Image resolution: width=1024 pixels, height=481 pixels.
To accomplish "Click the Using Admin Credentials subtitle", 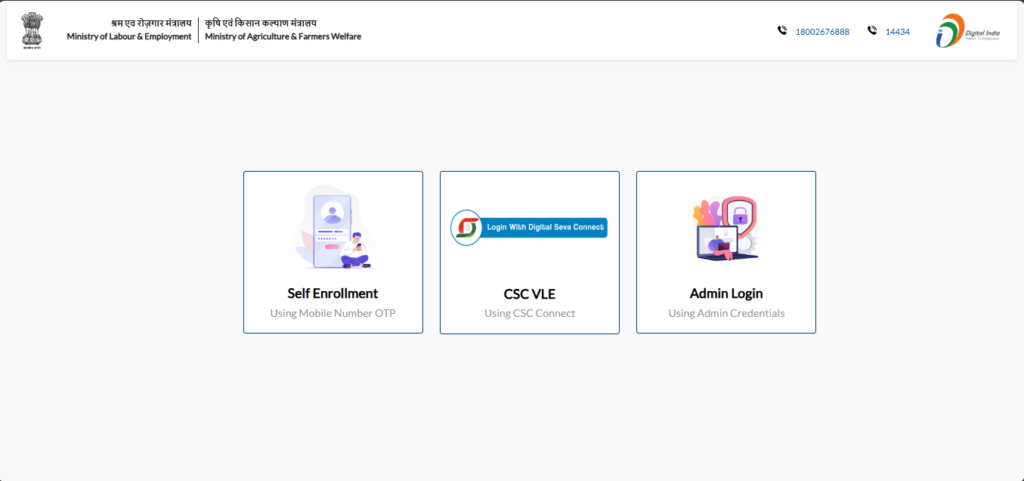I will [726, 313].
